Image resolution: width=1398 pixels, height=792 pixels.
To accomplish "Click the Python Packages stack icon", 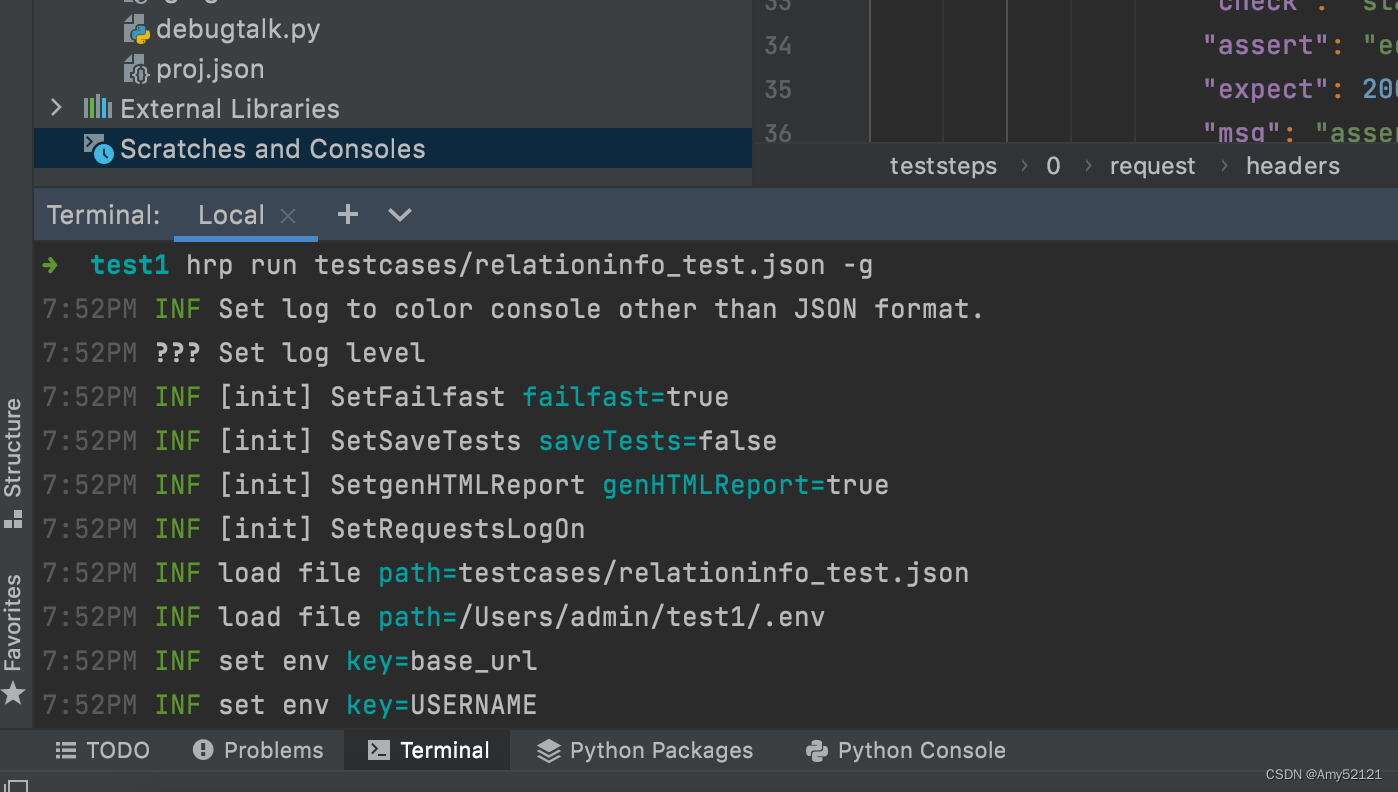I will click(x=549, y=750).
